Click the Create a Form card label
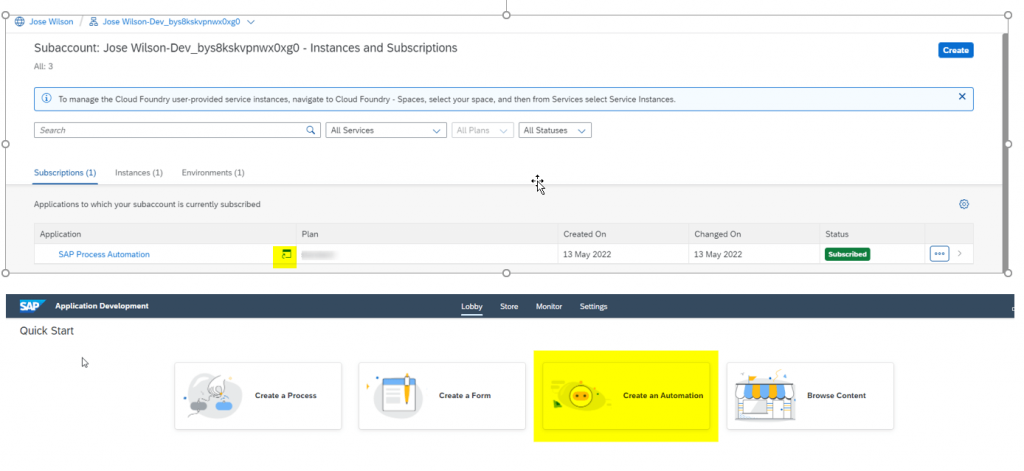1024x471 pixels. coord(464,396)
